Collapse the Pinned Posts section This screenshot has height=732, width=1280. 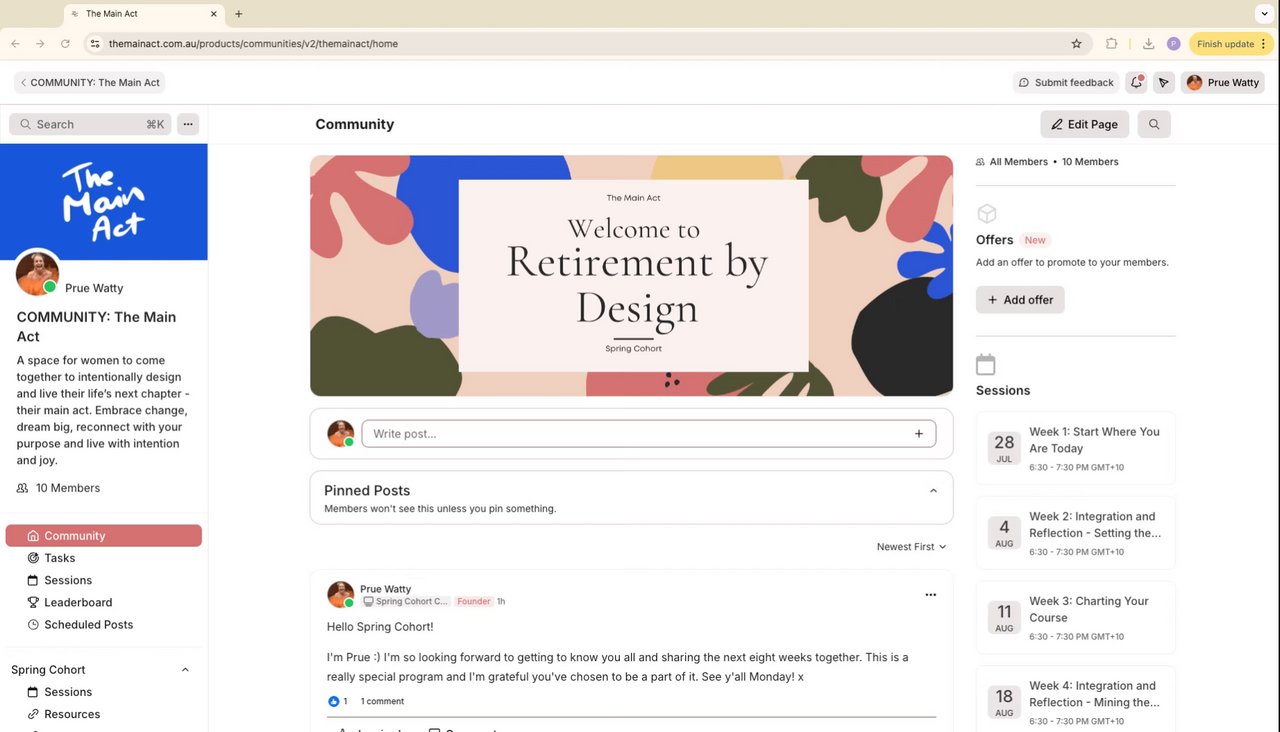pyautogui.click(x=933, y=491)
